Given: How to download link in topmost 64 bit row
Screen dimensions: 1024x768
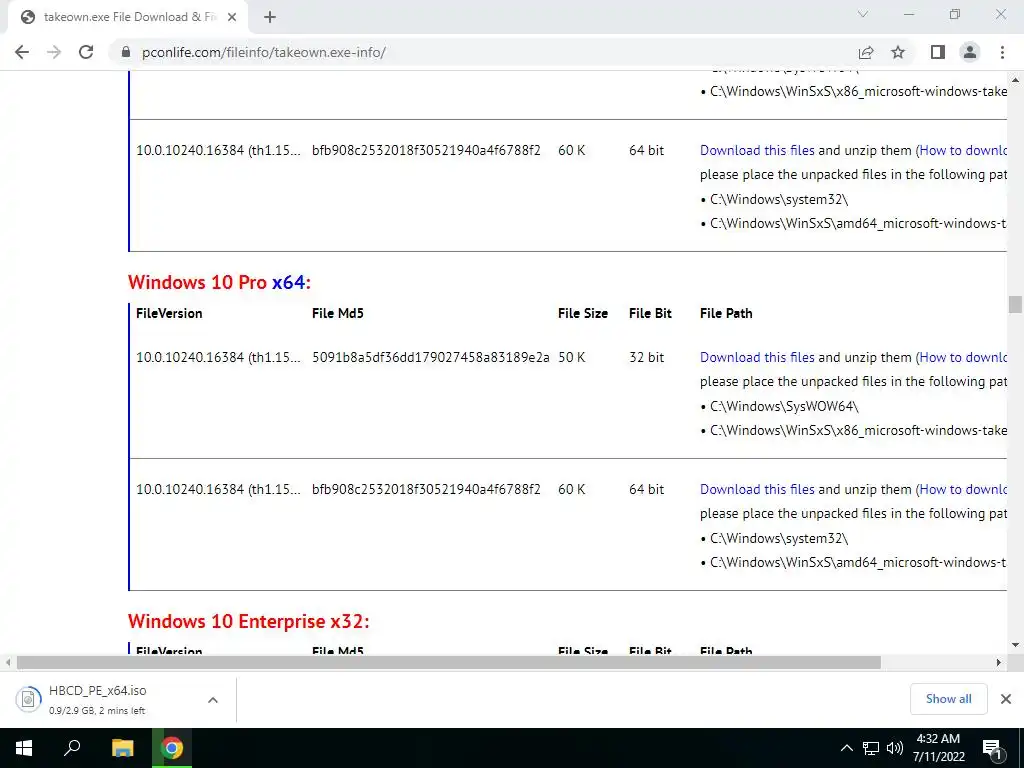Looking at the screenshot, I should coord(963,150).
